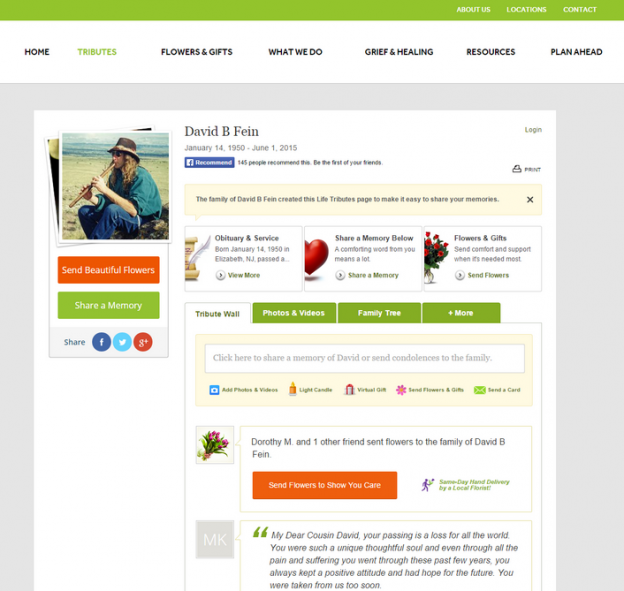The image size is (624, 591).
Task: Open Grief & Healing menu
Action: [x=399, y=52]
